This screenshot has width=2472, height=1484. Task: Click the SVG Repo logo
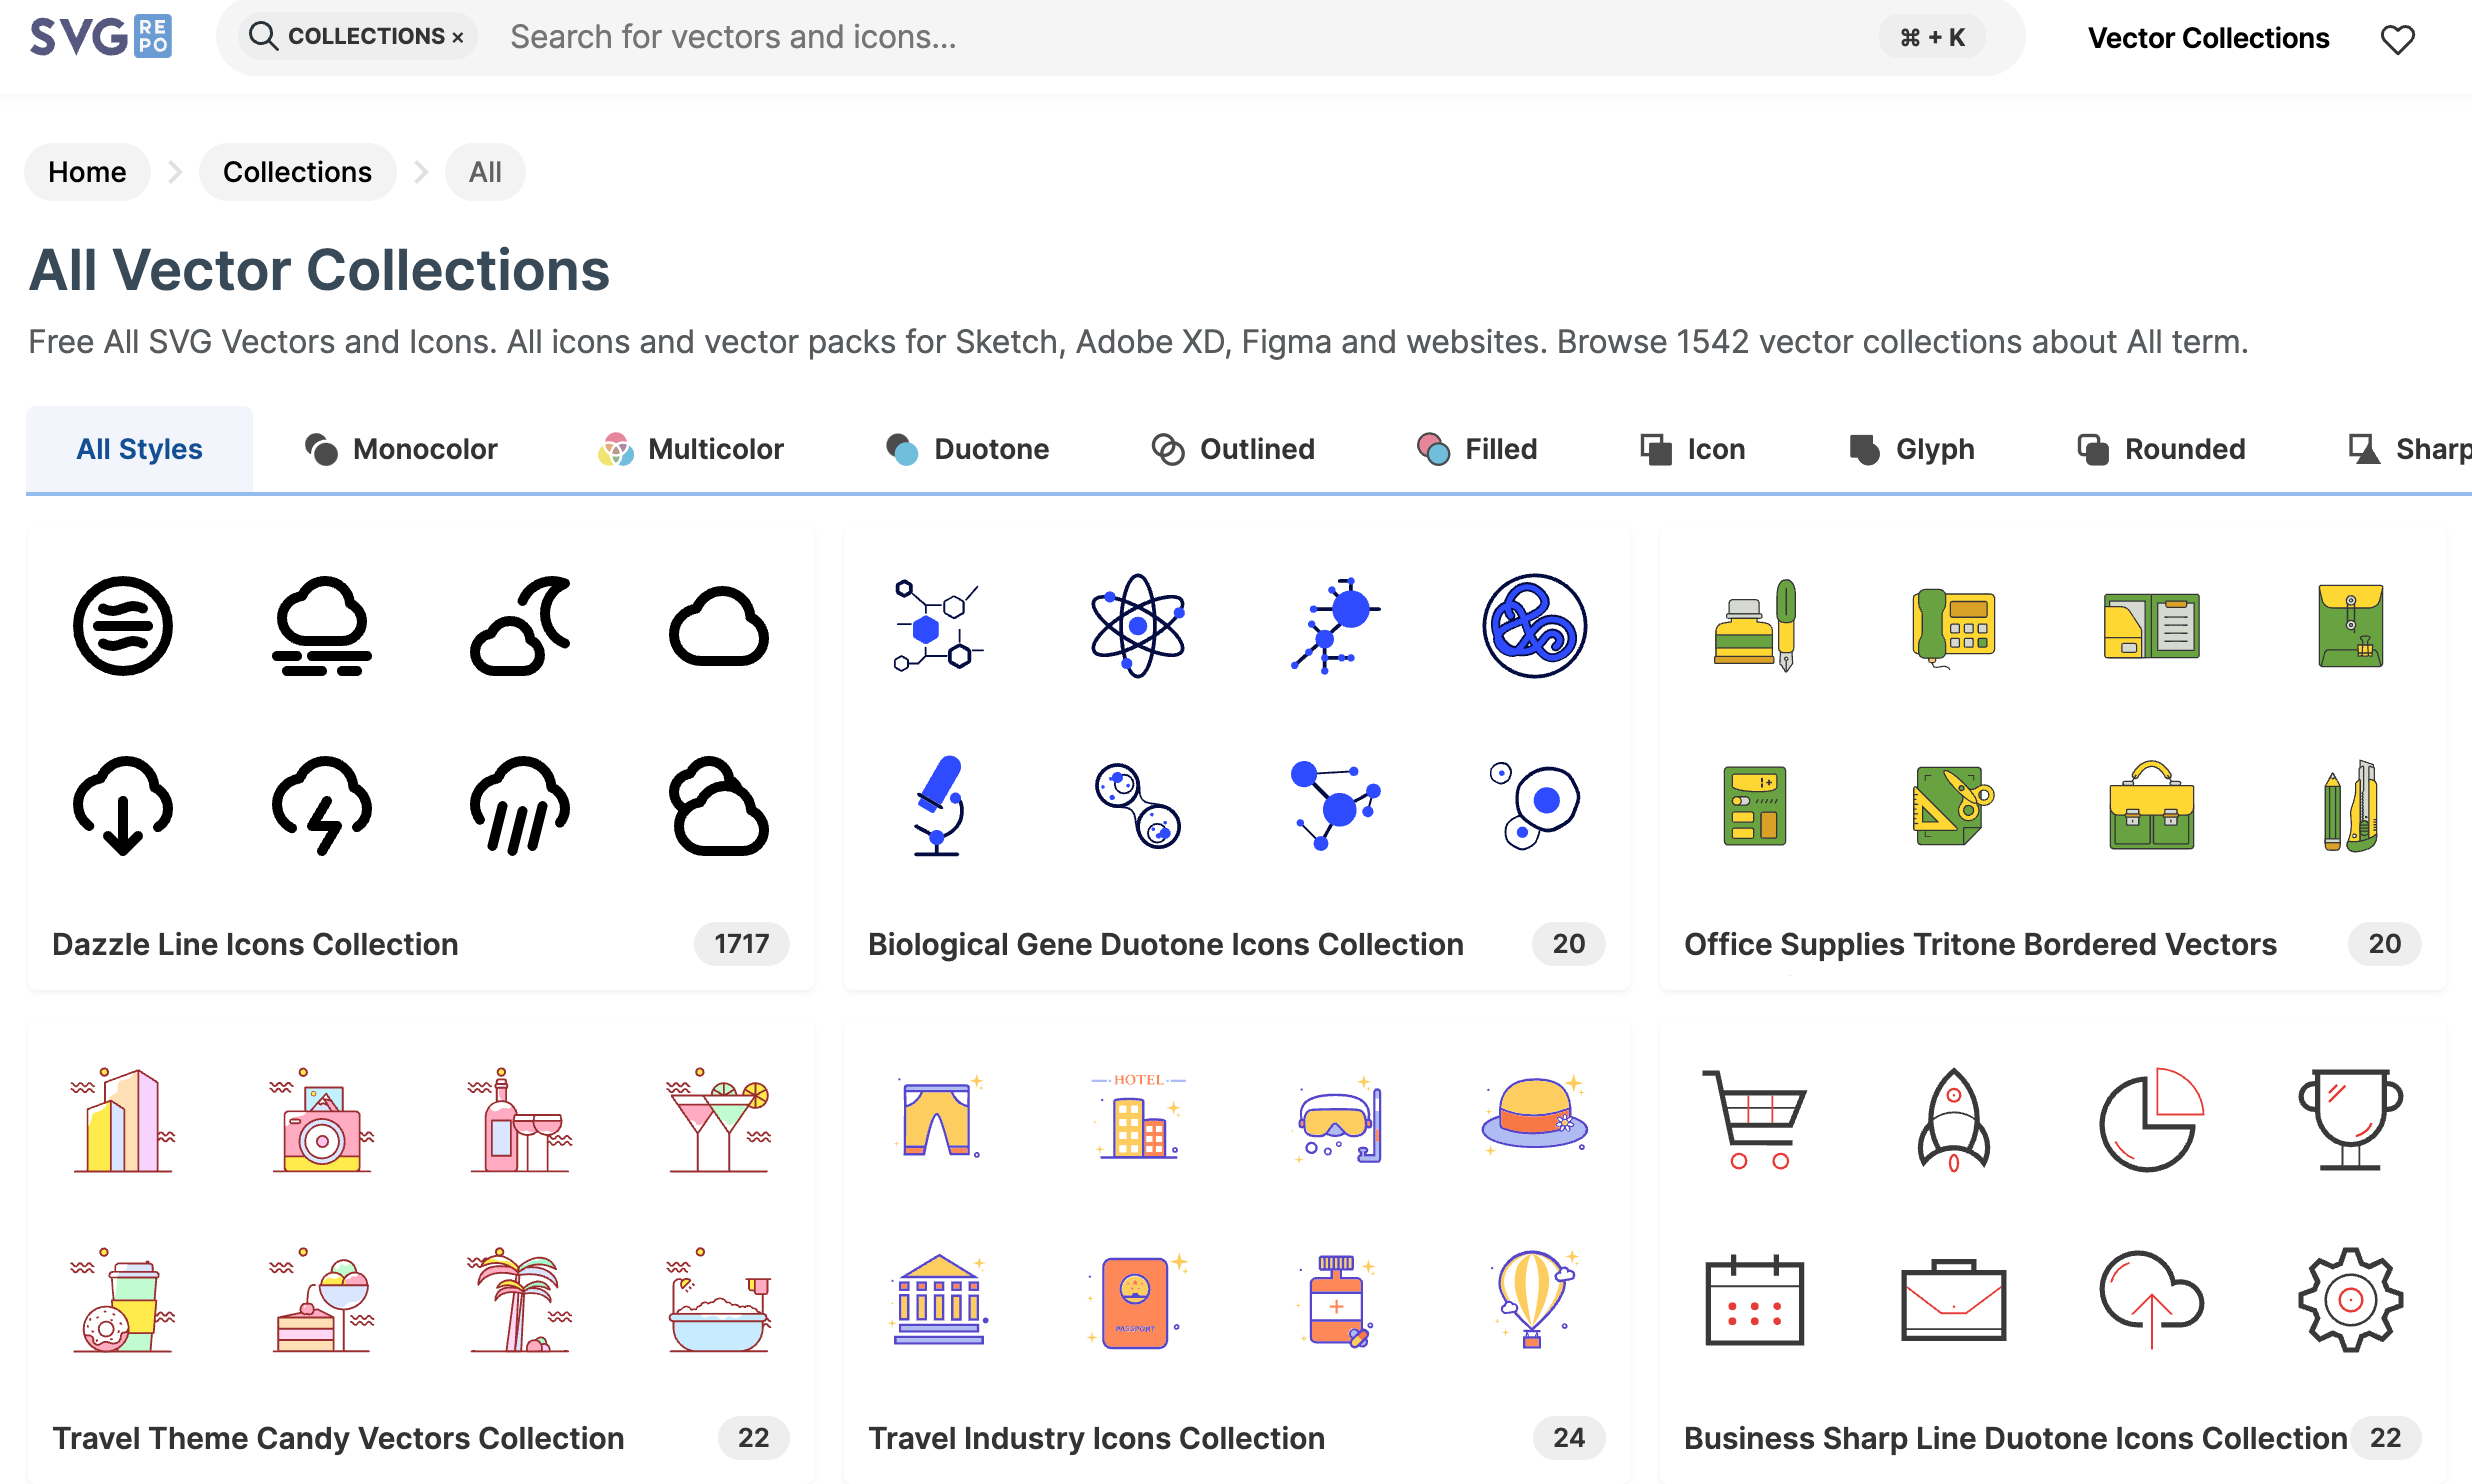tap(101, 37)
